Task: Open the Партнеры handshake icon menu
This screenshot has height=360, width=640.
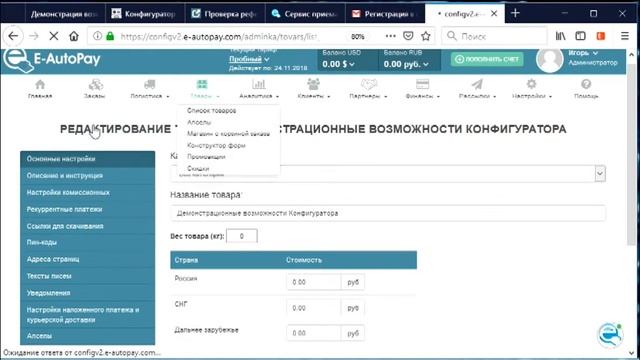Action: tap(369, 84)
